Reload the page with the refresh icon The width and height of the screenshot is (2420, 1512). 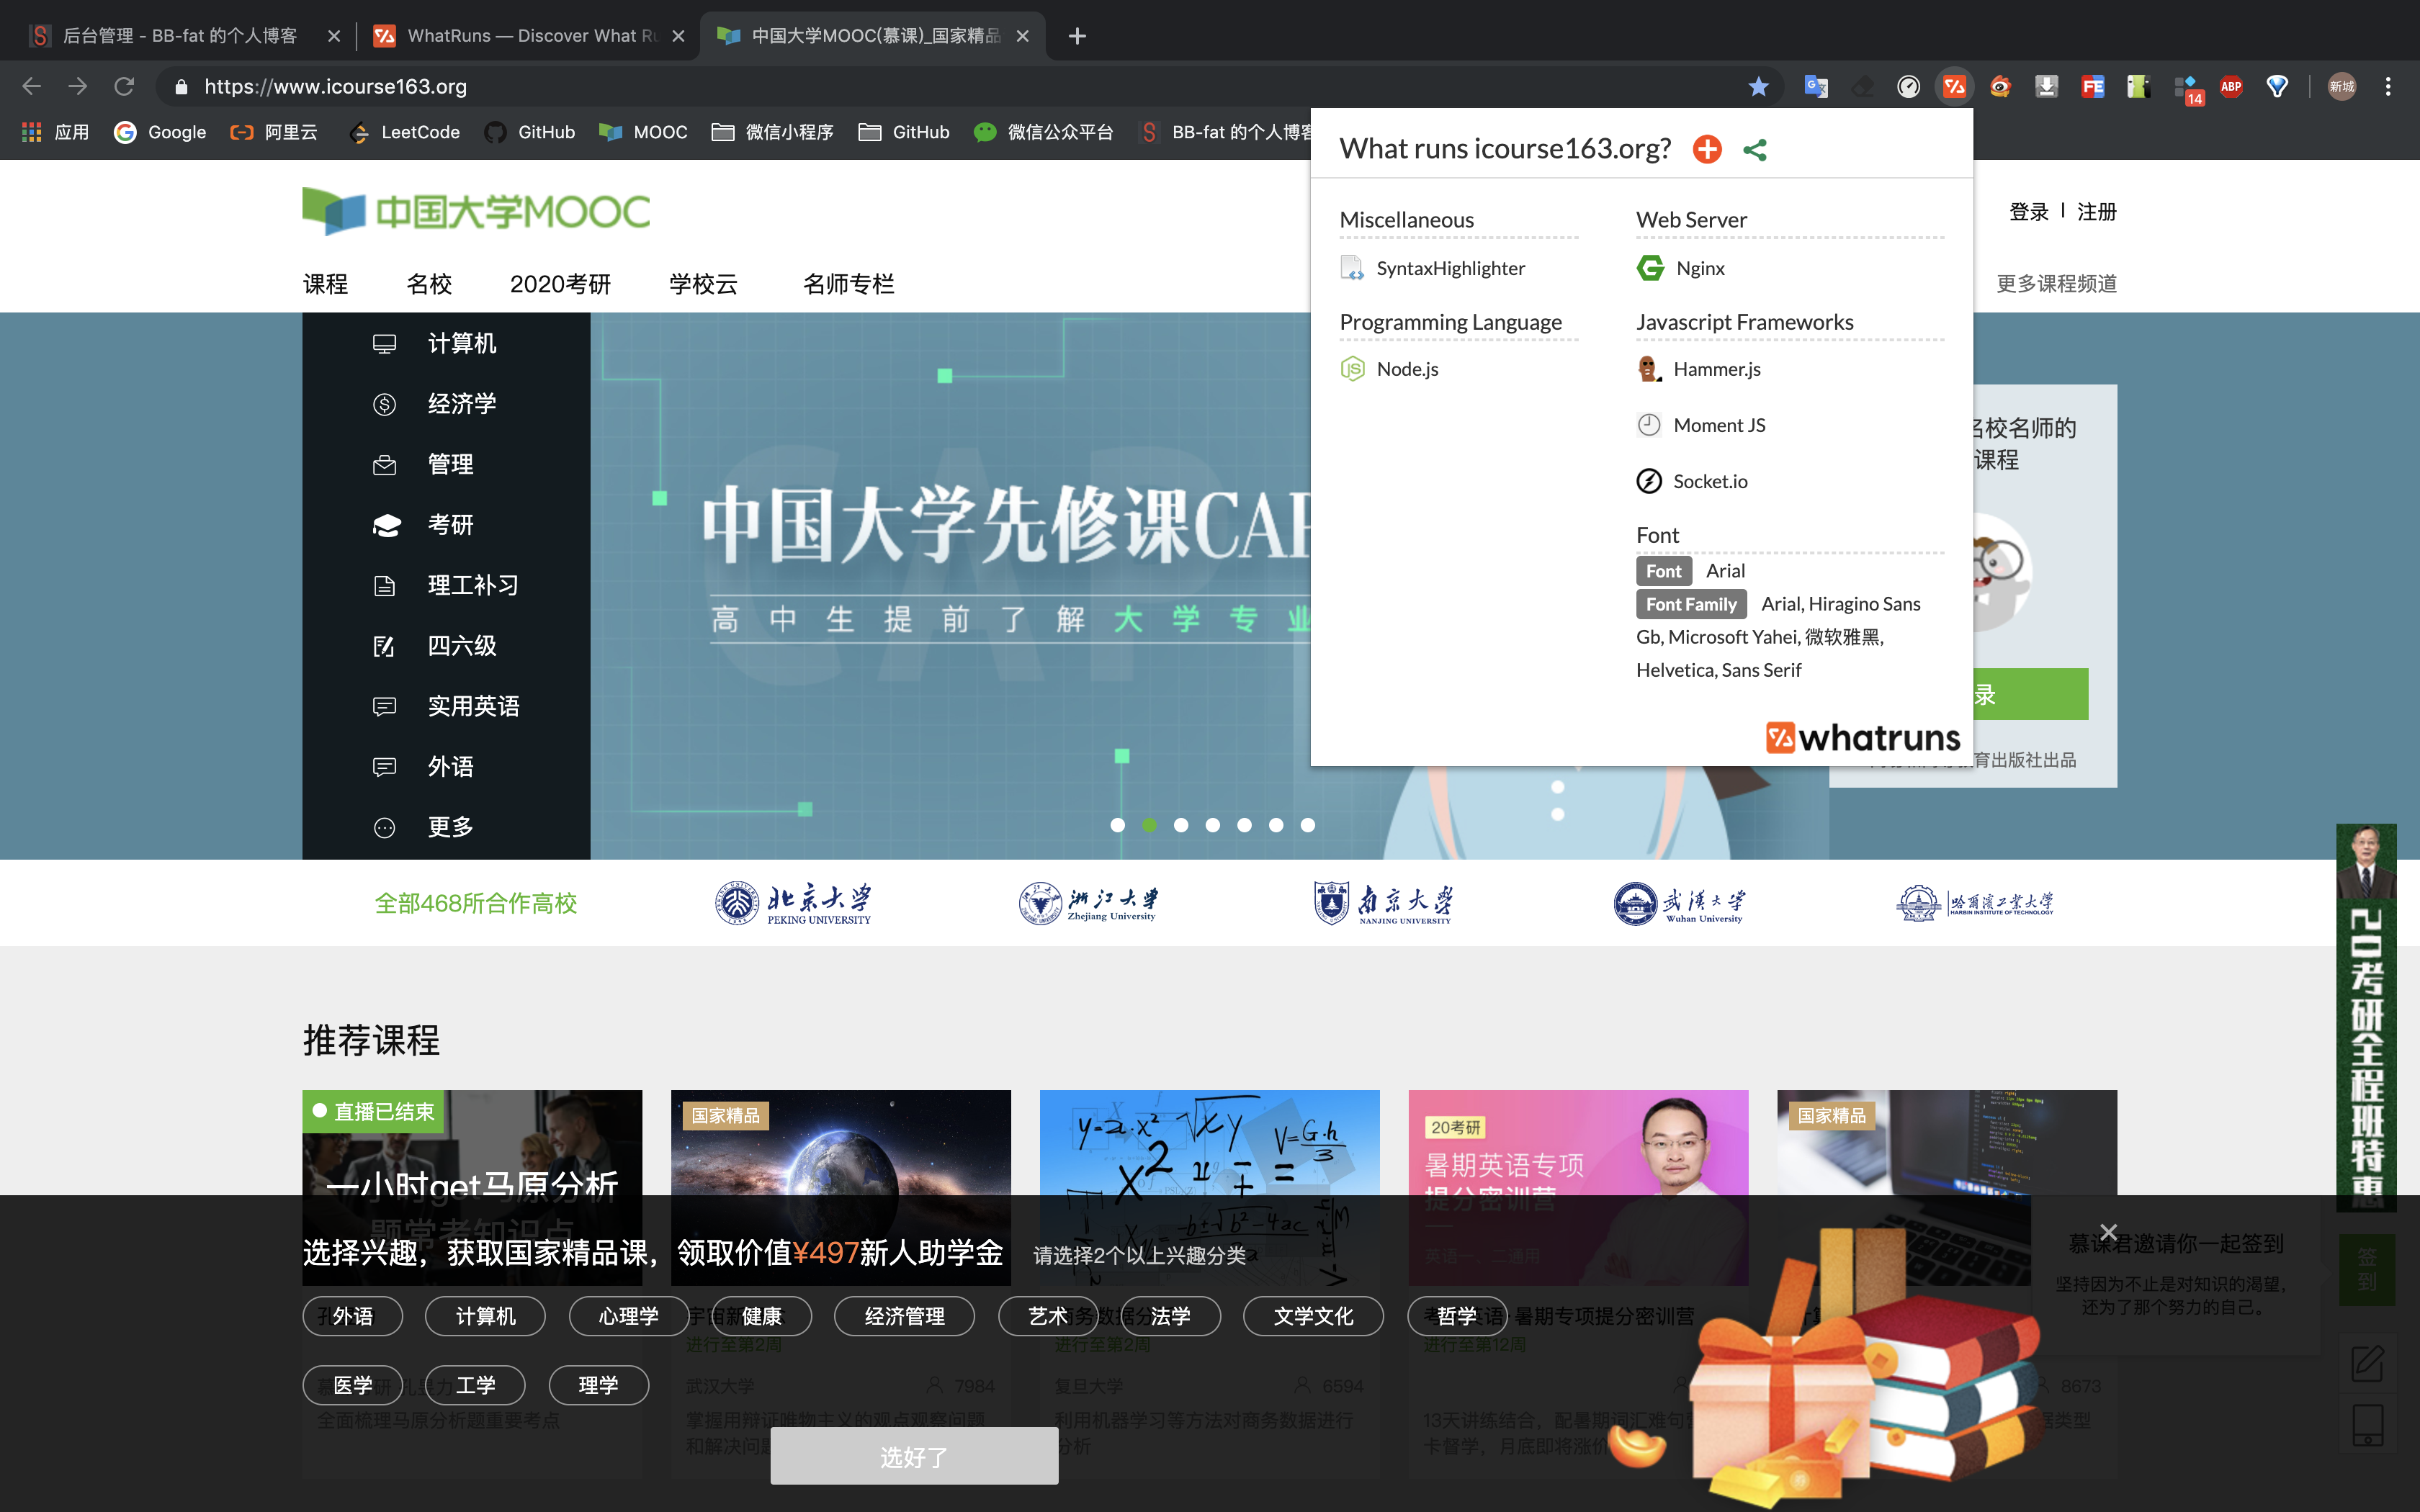tap(124, 87)
